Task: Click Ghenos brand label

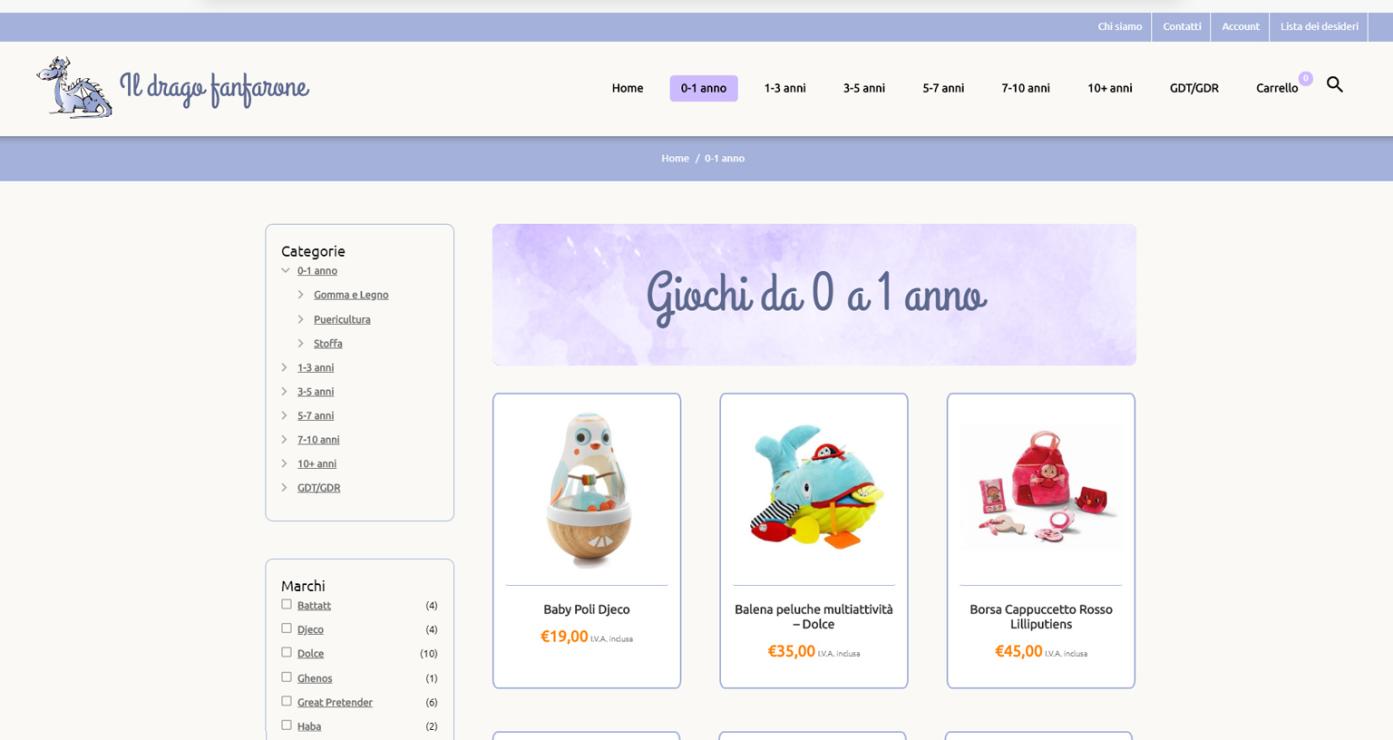Action: point(314,678)
